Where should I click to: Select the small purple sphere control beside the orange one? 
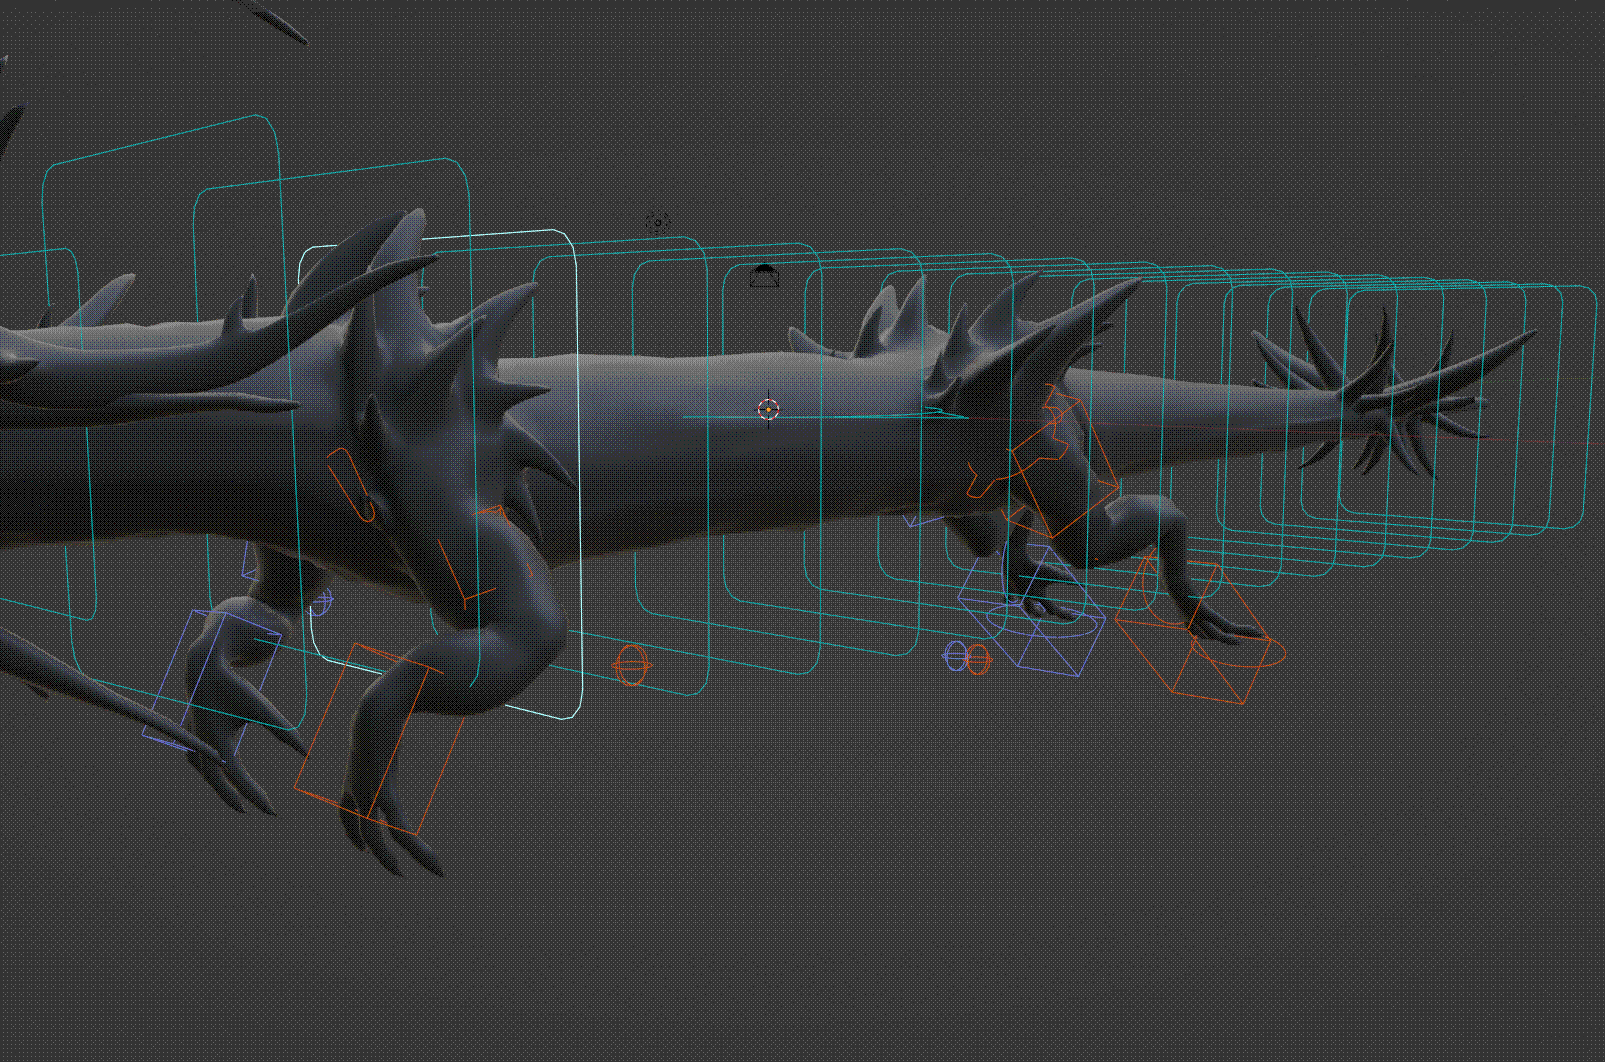956,657
